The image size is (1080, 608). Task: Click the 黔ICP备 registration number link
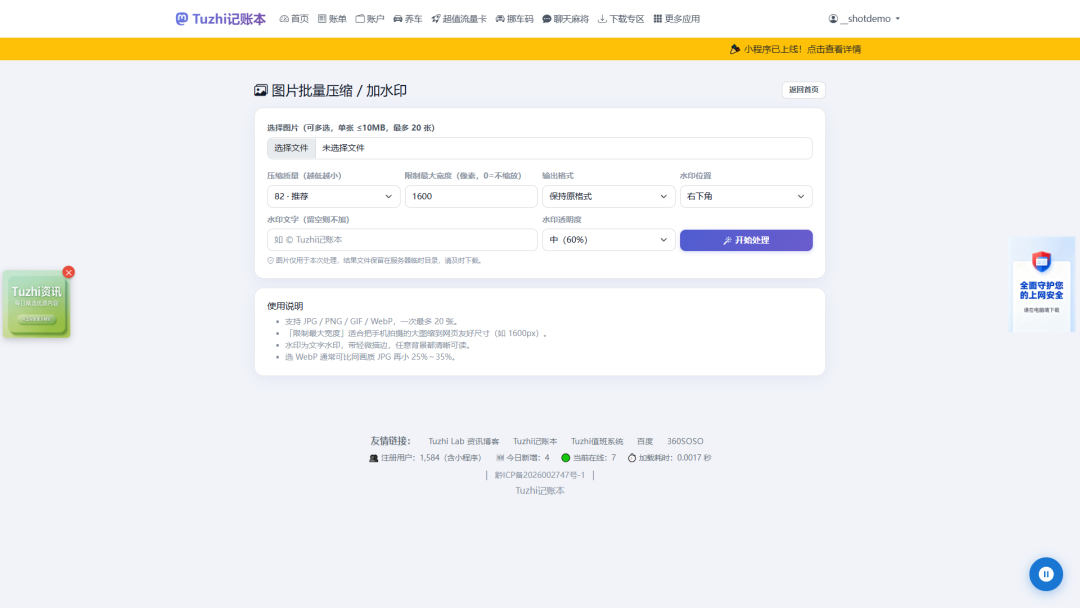(539, 475)
